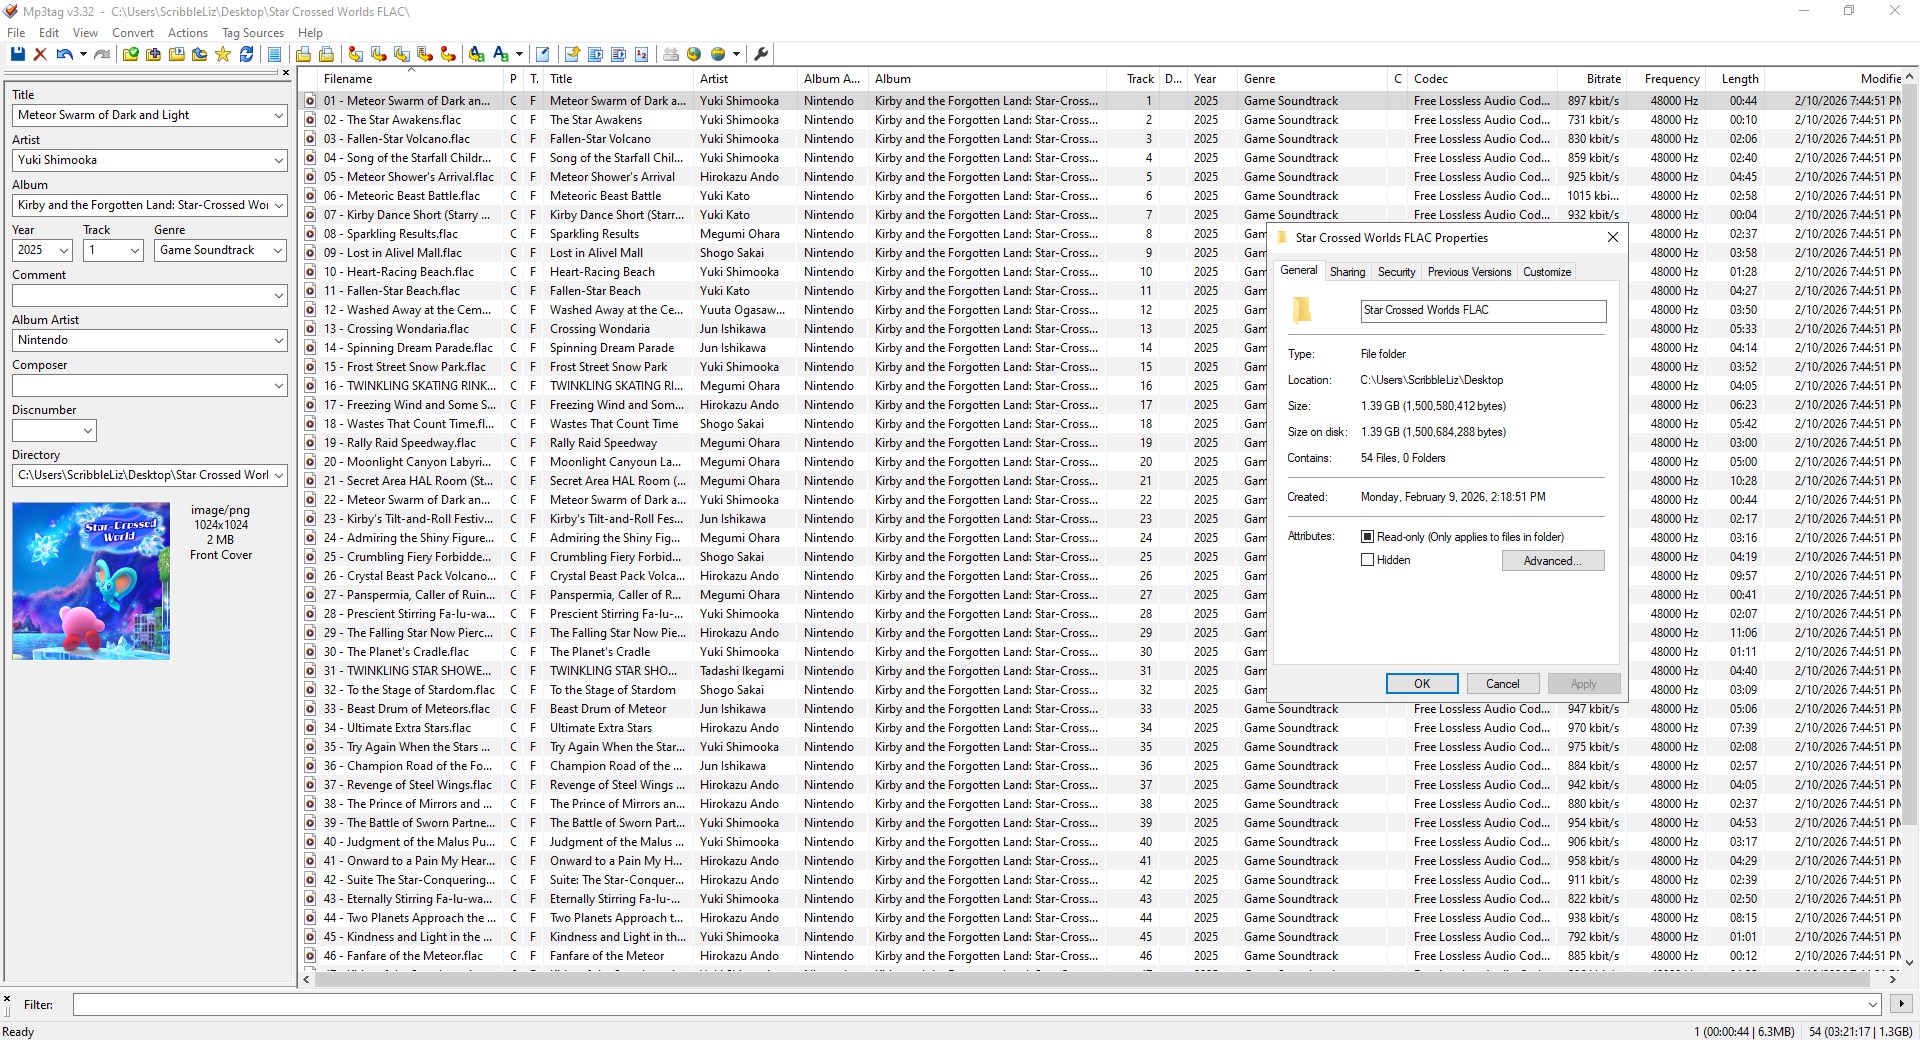Open the Artist field dropdown

278,160
